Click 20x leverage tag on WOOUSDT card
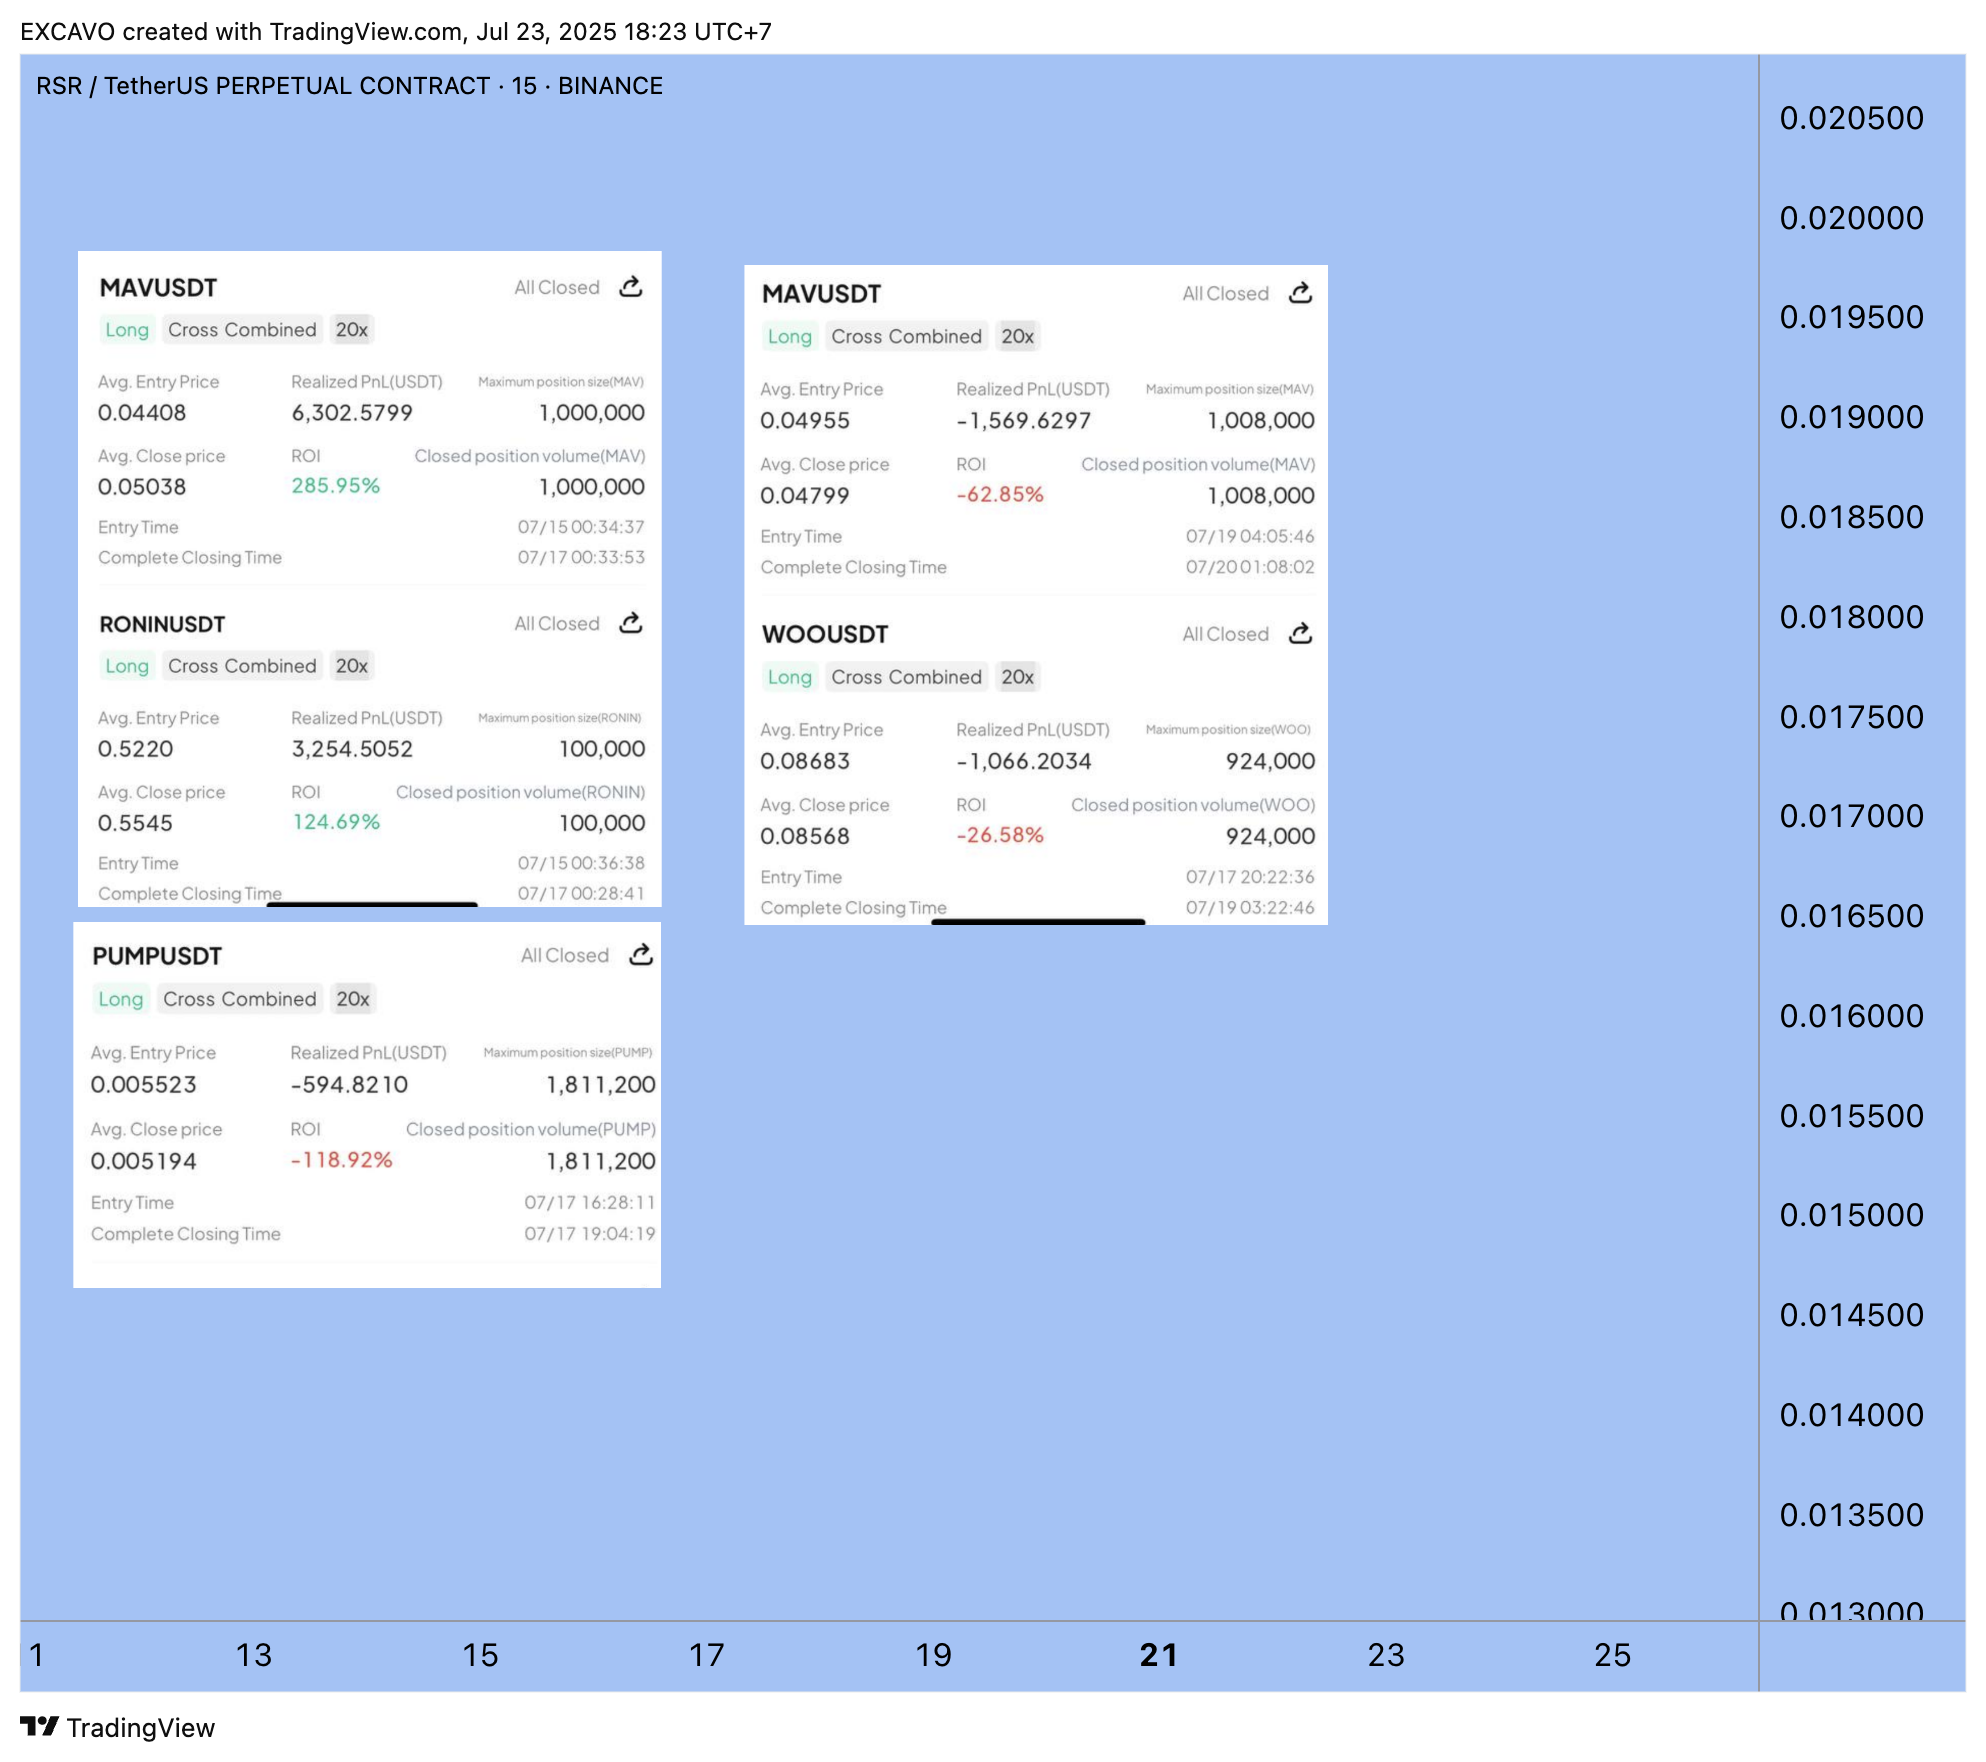Image resolution: width=1986 pixels, height=1762 pixels. pyautogui.click(x=1018, y=677)
